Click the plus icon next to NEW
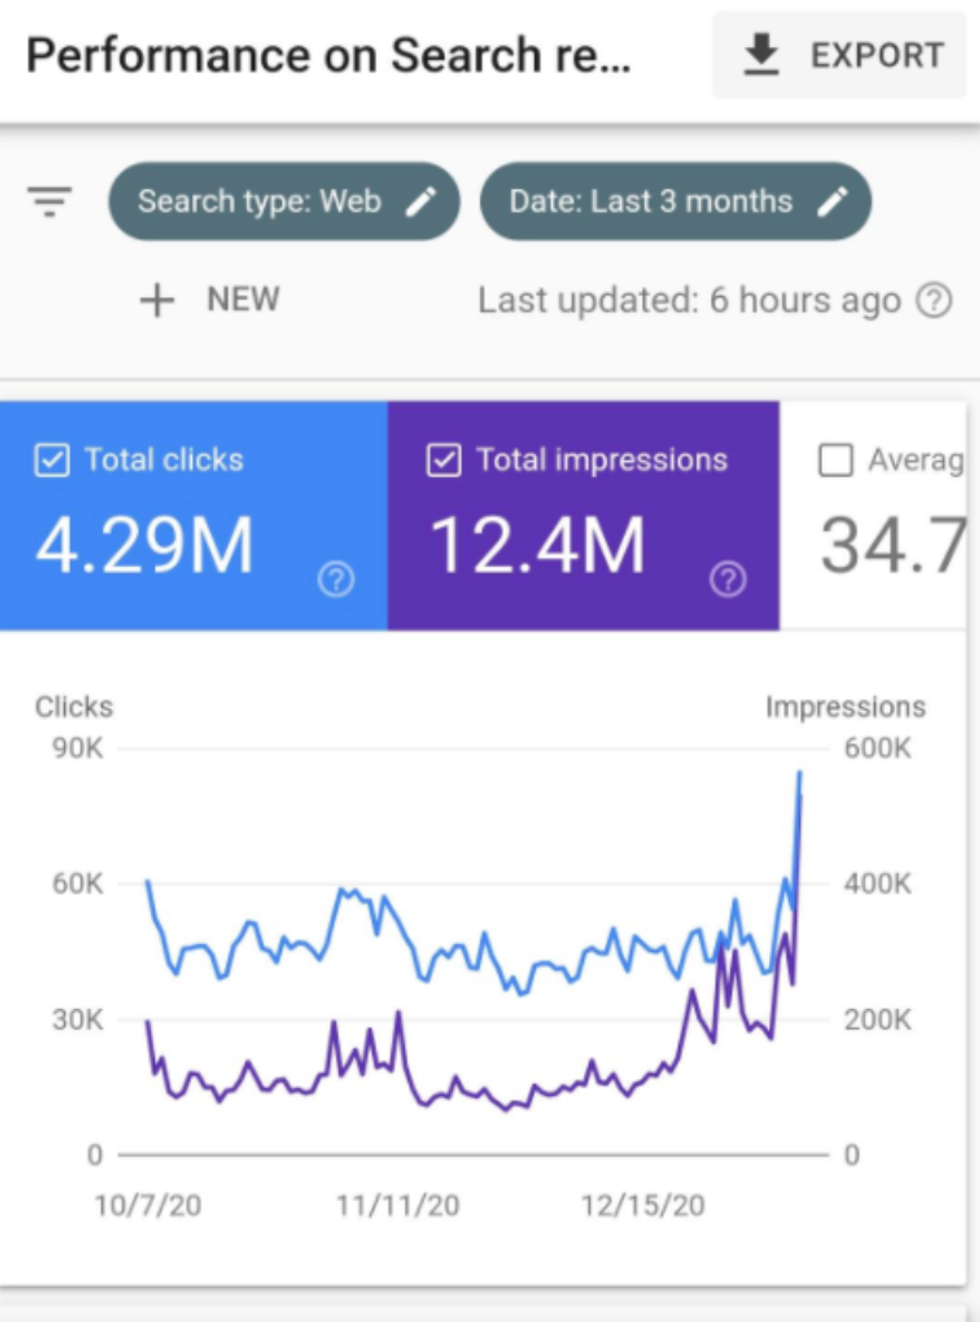Screen dimensions: 980x1322 pos(157,299)
